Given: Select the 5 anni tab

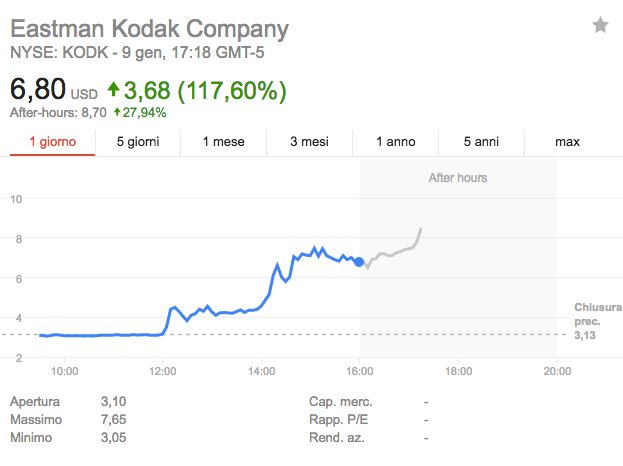Looking at the screenshot, I should (x=482, y=142).
